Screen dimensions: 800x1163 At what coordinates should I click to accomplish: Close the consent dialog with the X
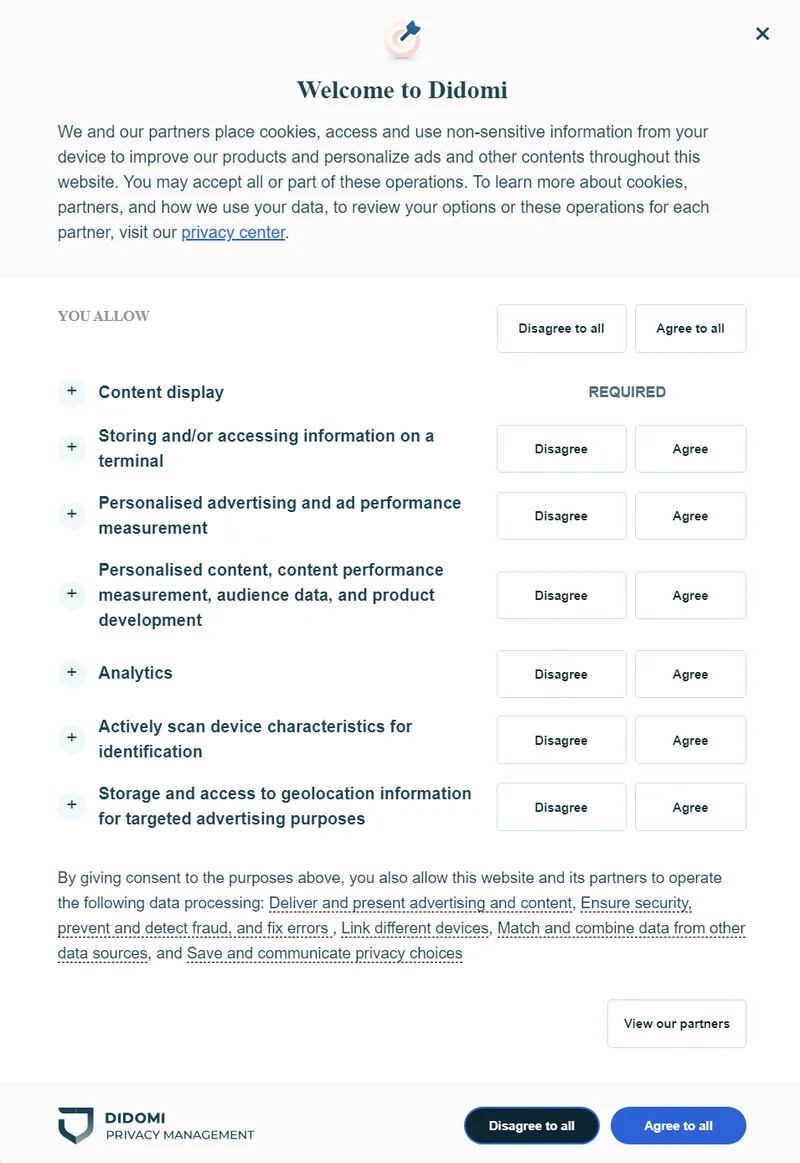(x=763, y=33)
